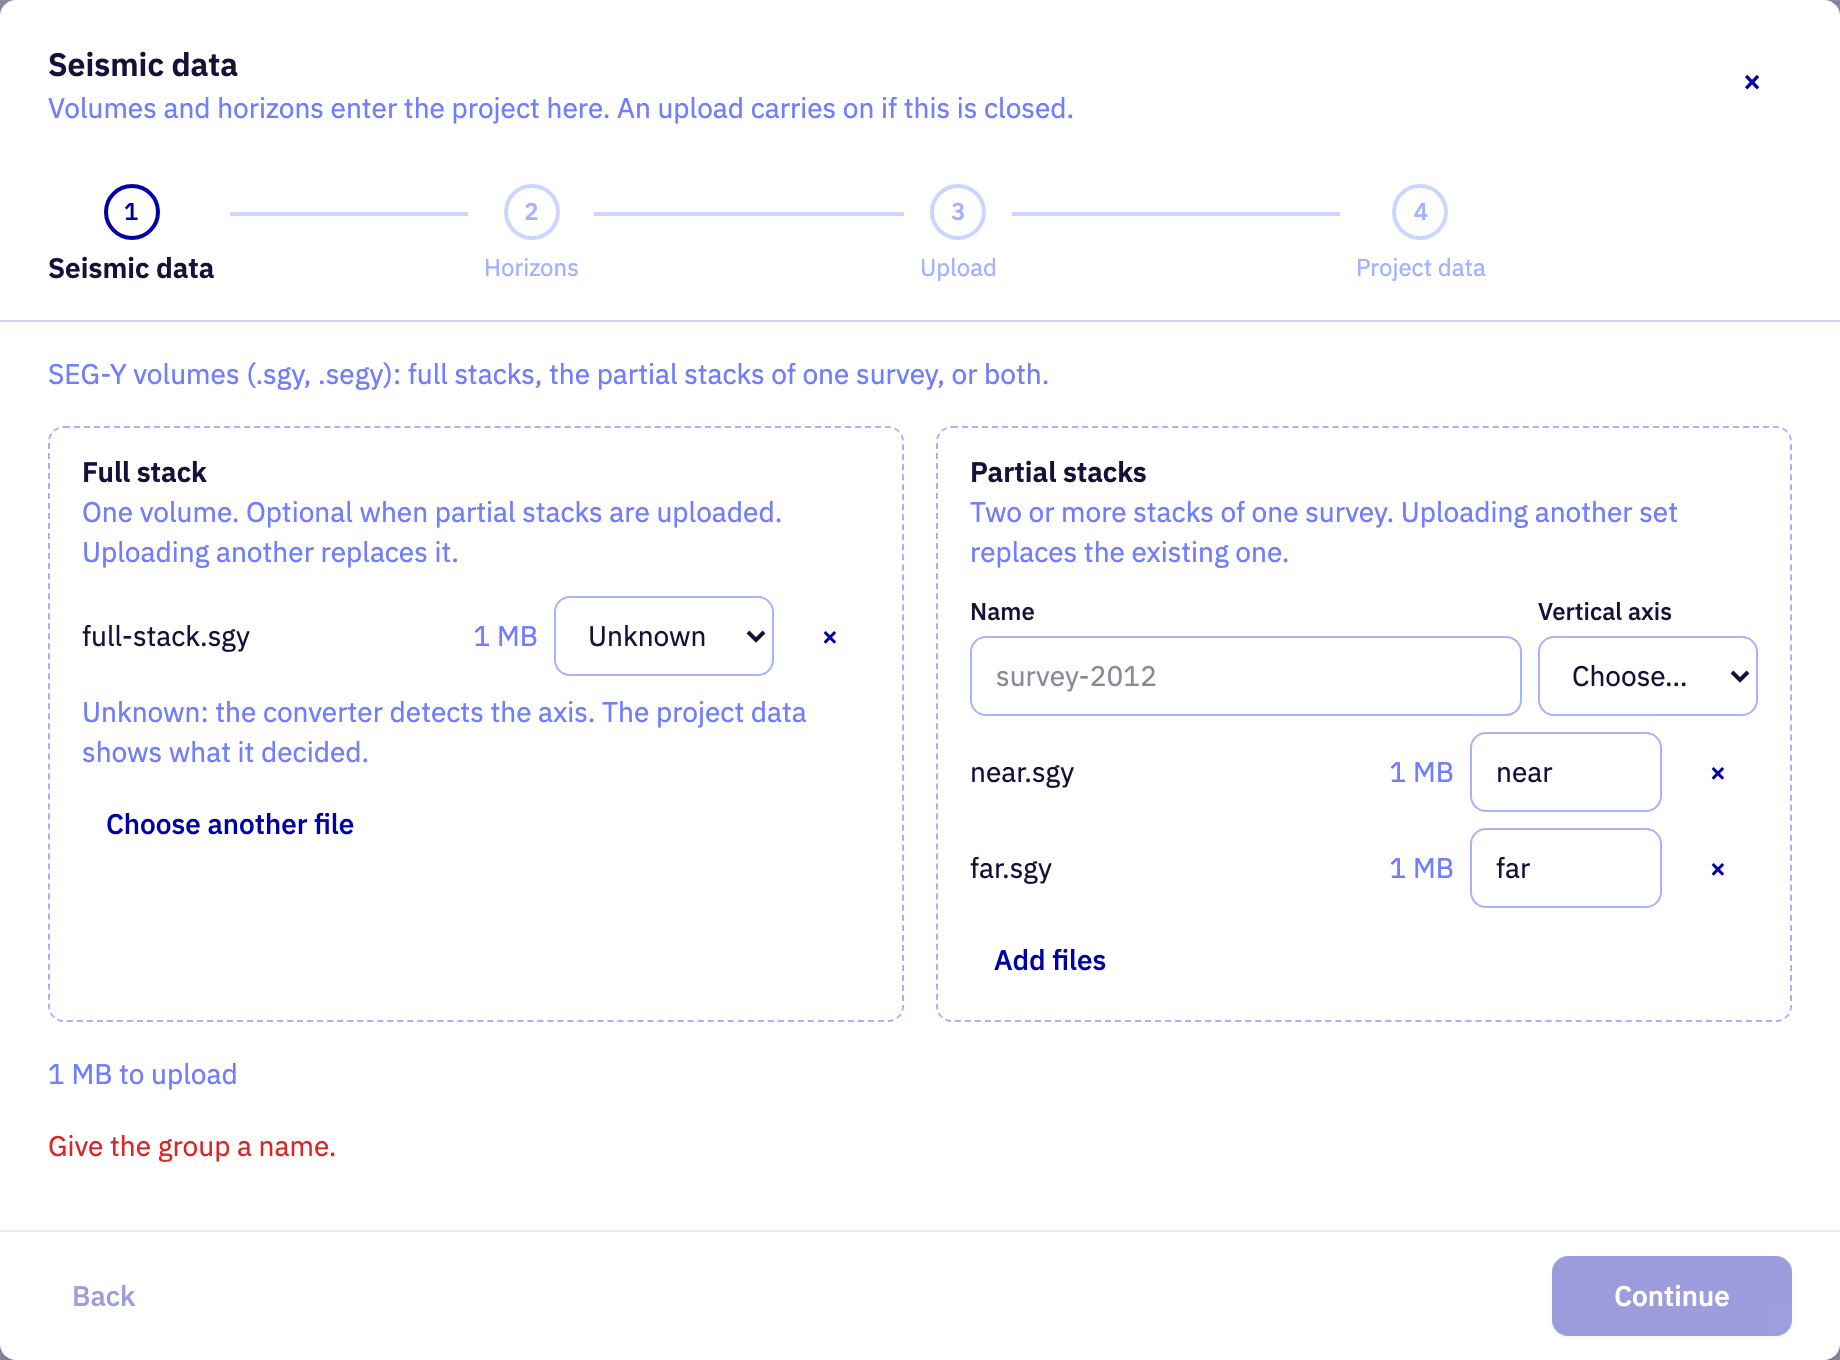The image size is (1840, 1360).
Task: Edit the near stack label field
Action: (x=1565, y=772)
